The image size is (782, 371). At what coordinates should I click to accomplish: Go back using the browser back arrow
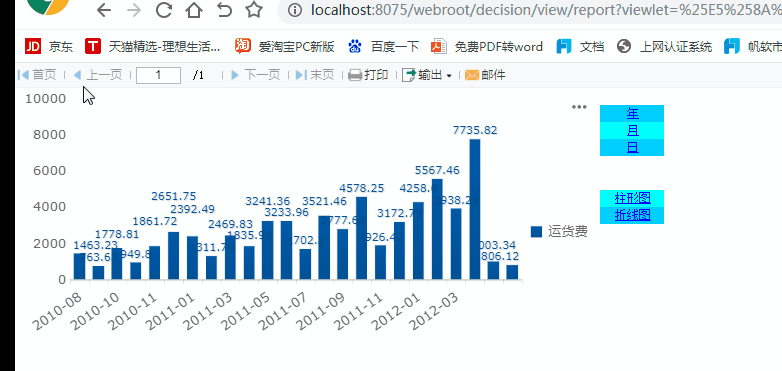coord(104,9)
